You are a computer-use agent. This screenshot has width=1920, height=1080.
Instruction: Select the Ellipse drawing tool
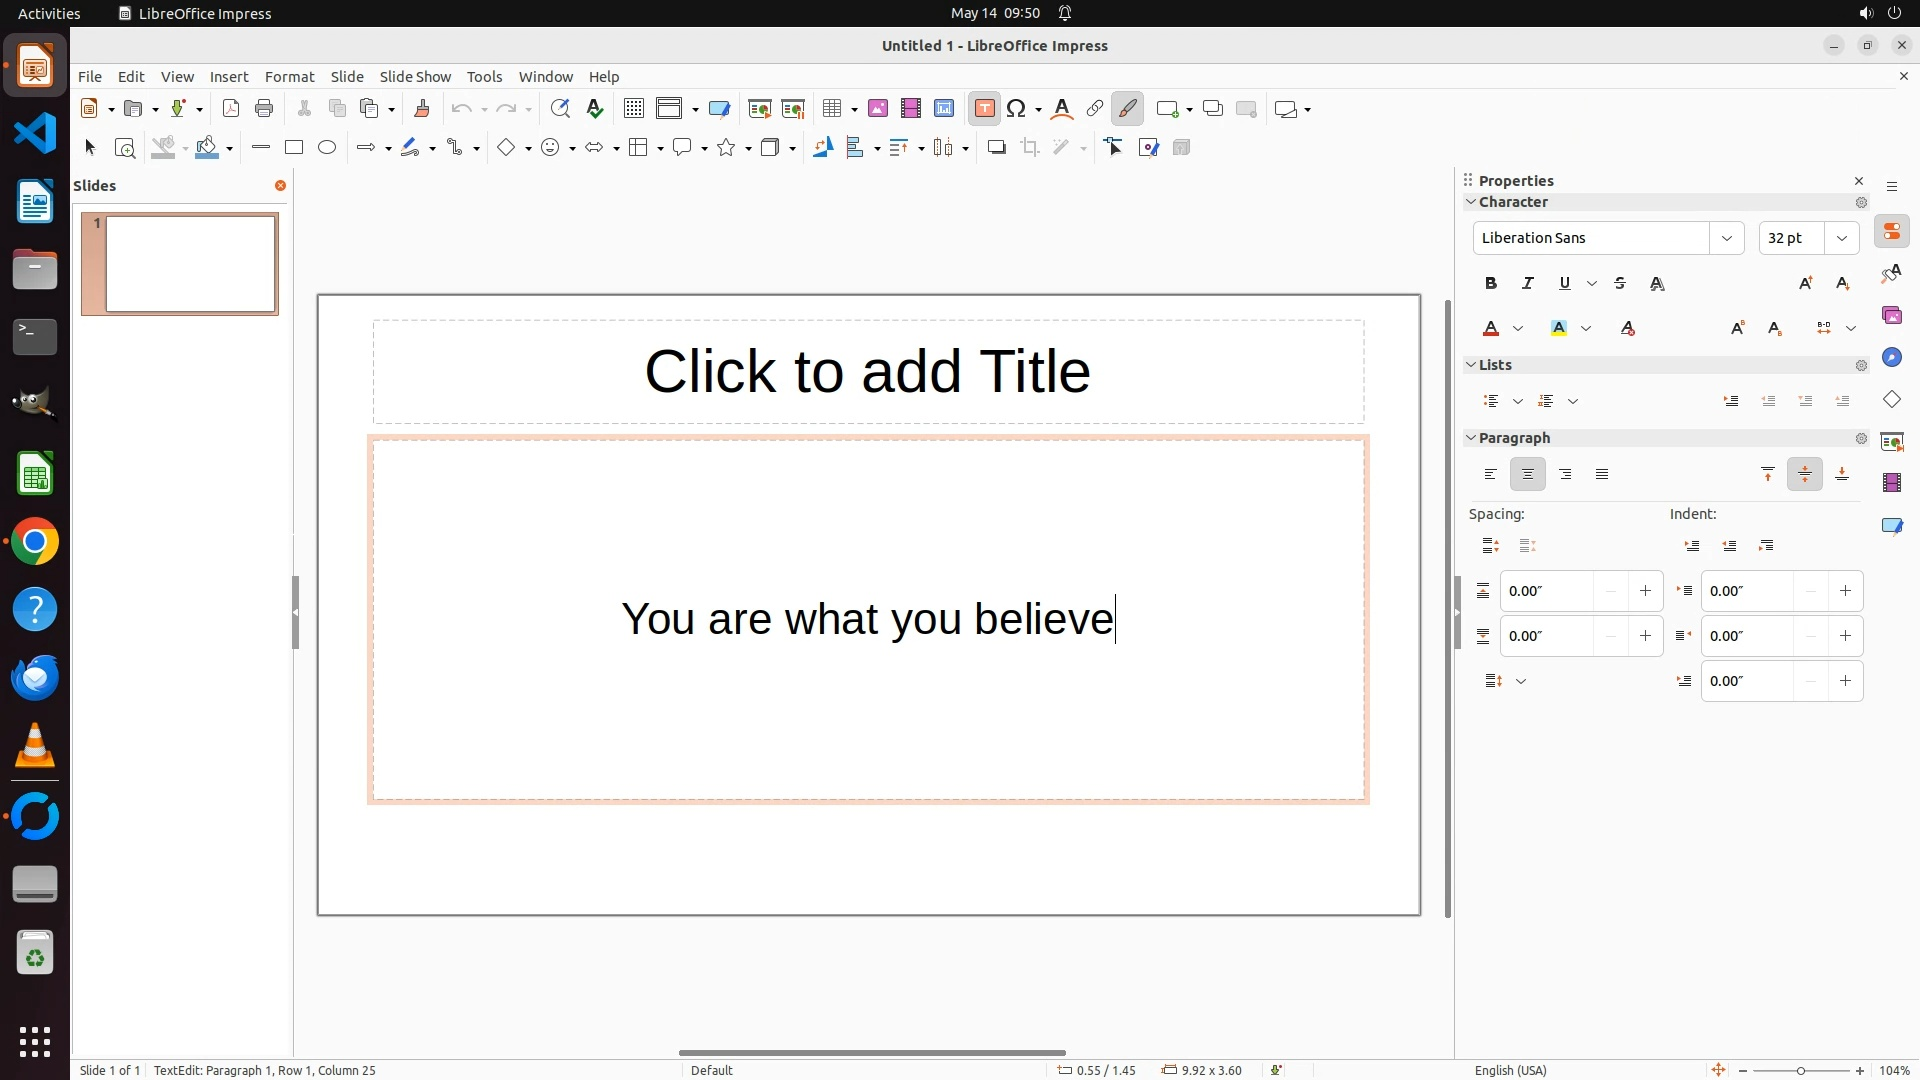coord(327,148)
